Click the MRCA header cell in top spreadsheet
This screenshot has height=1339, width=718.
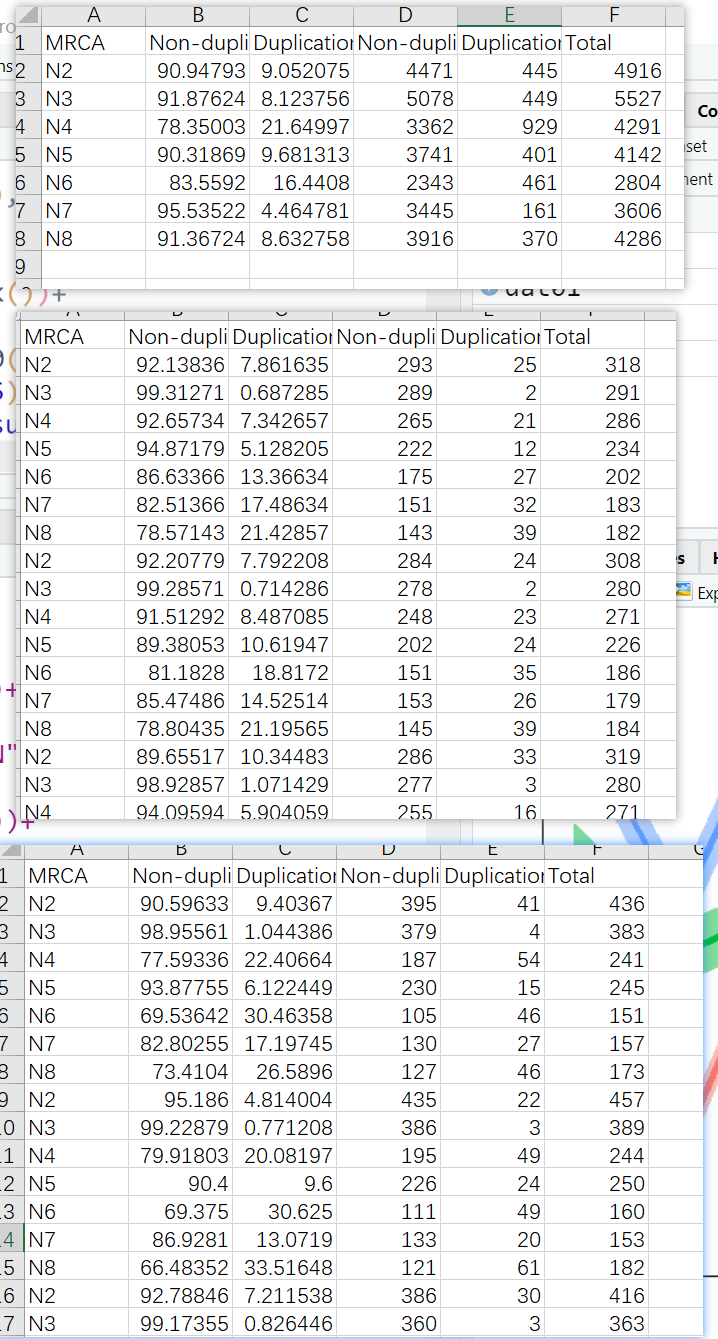pyautogui.click(x=93, y=42)
